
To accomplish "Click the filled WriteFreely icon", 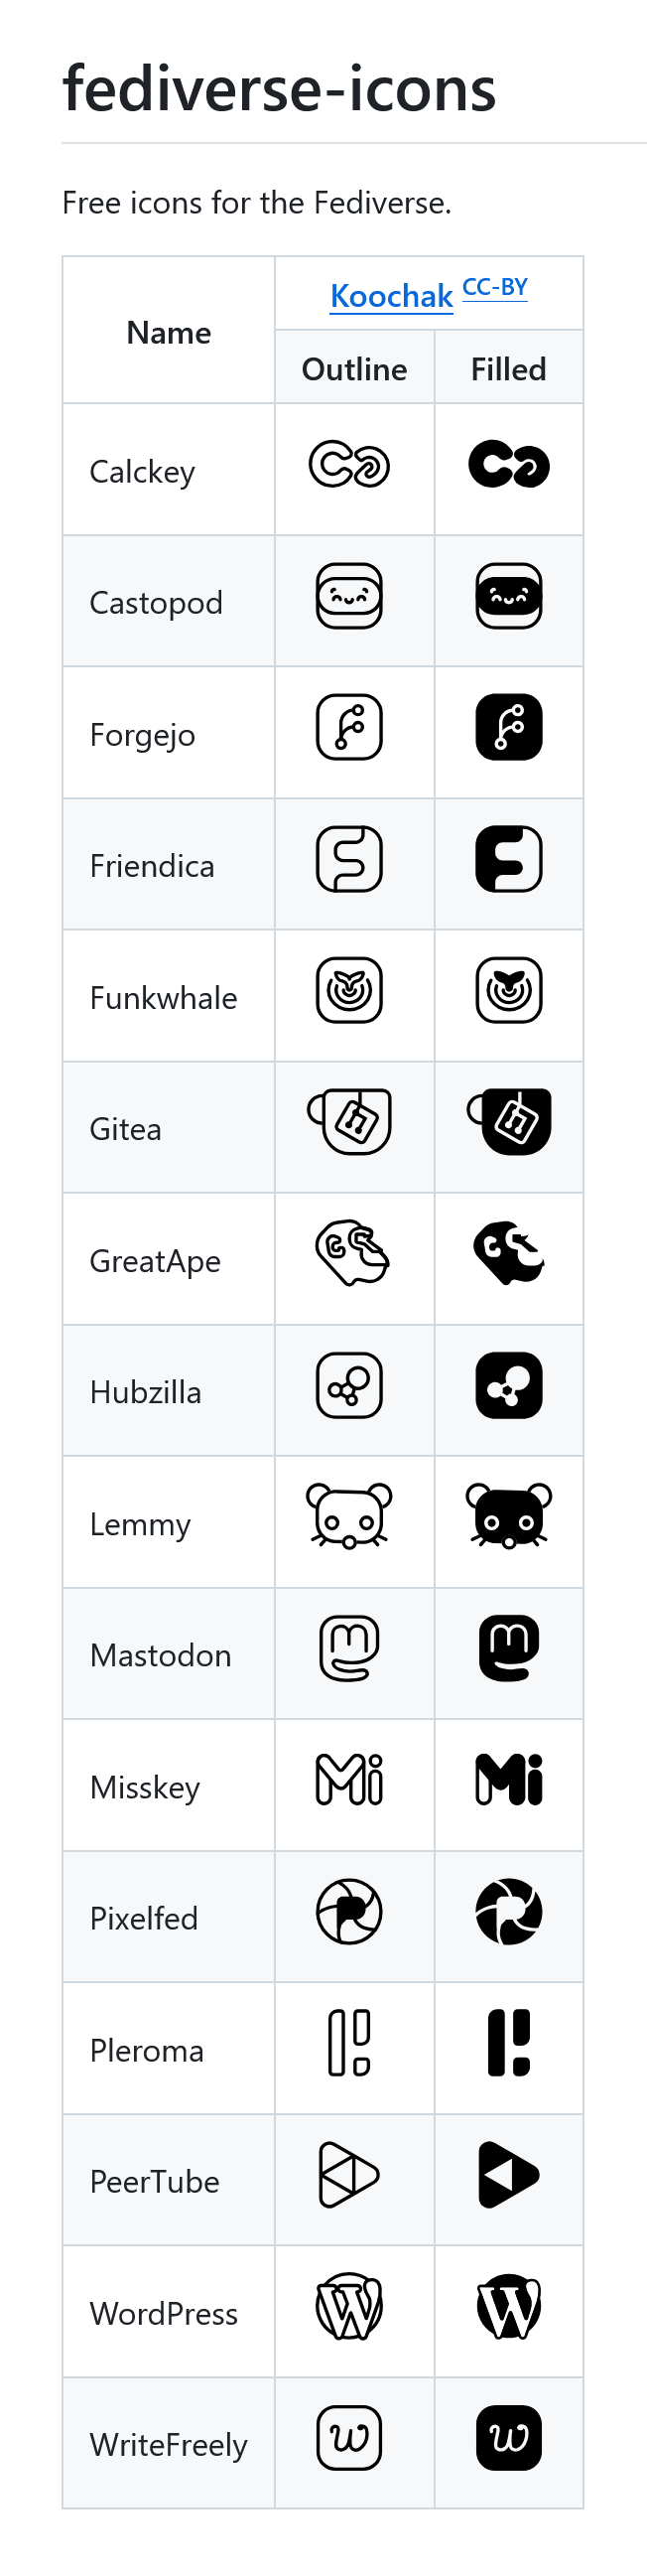I will (509, 2438).
